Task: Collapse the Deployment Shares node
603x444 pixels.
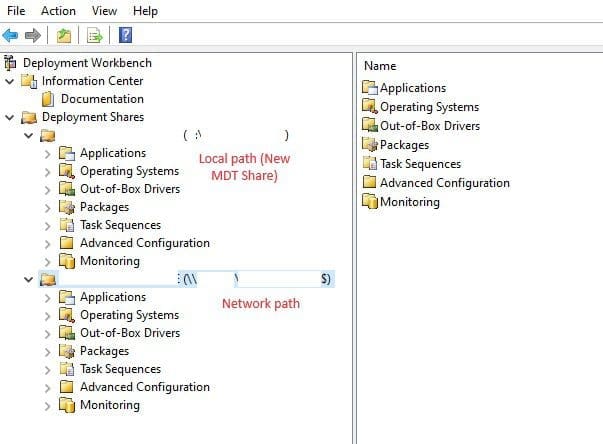Action: pyautogui.click(x=10, y=117)
